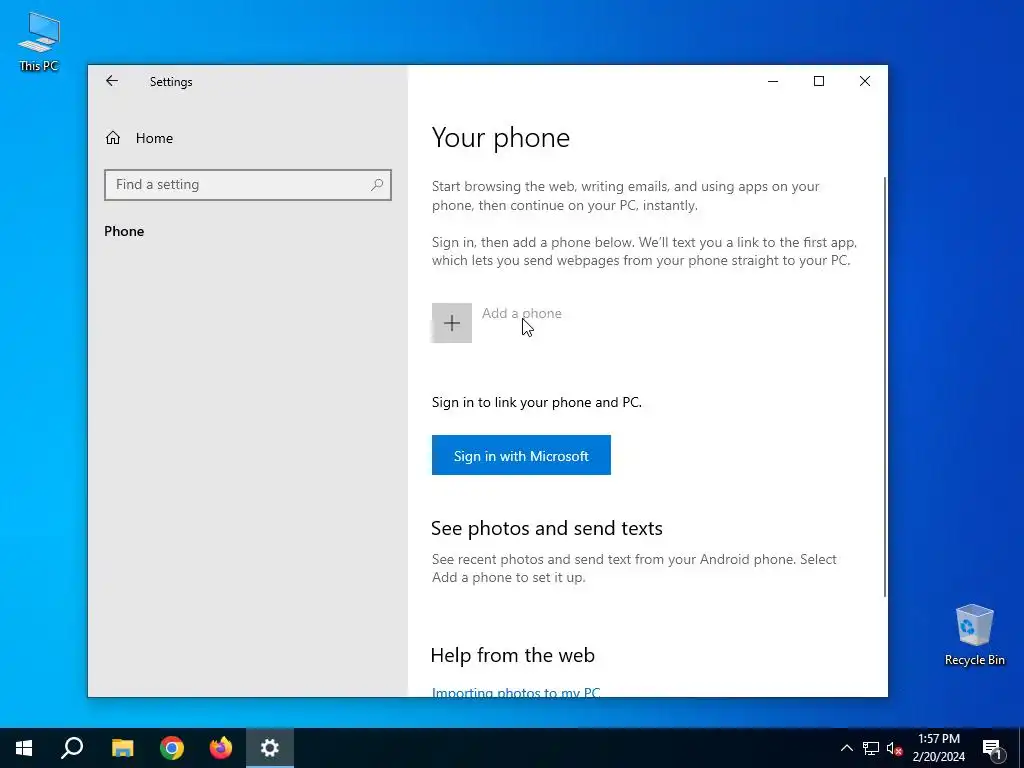Click the Settings window title text
Screen dimensions: 1024x768
coord(171,82)
